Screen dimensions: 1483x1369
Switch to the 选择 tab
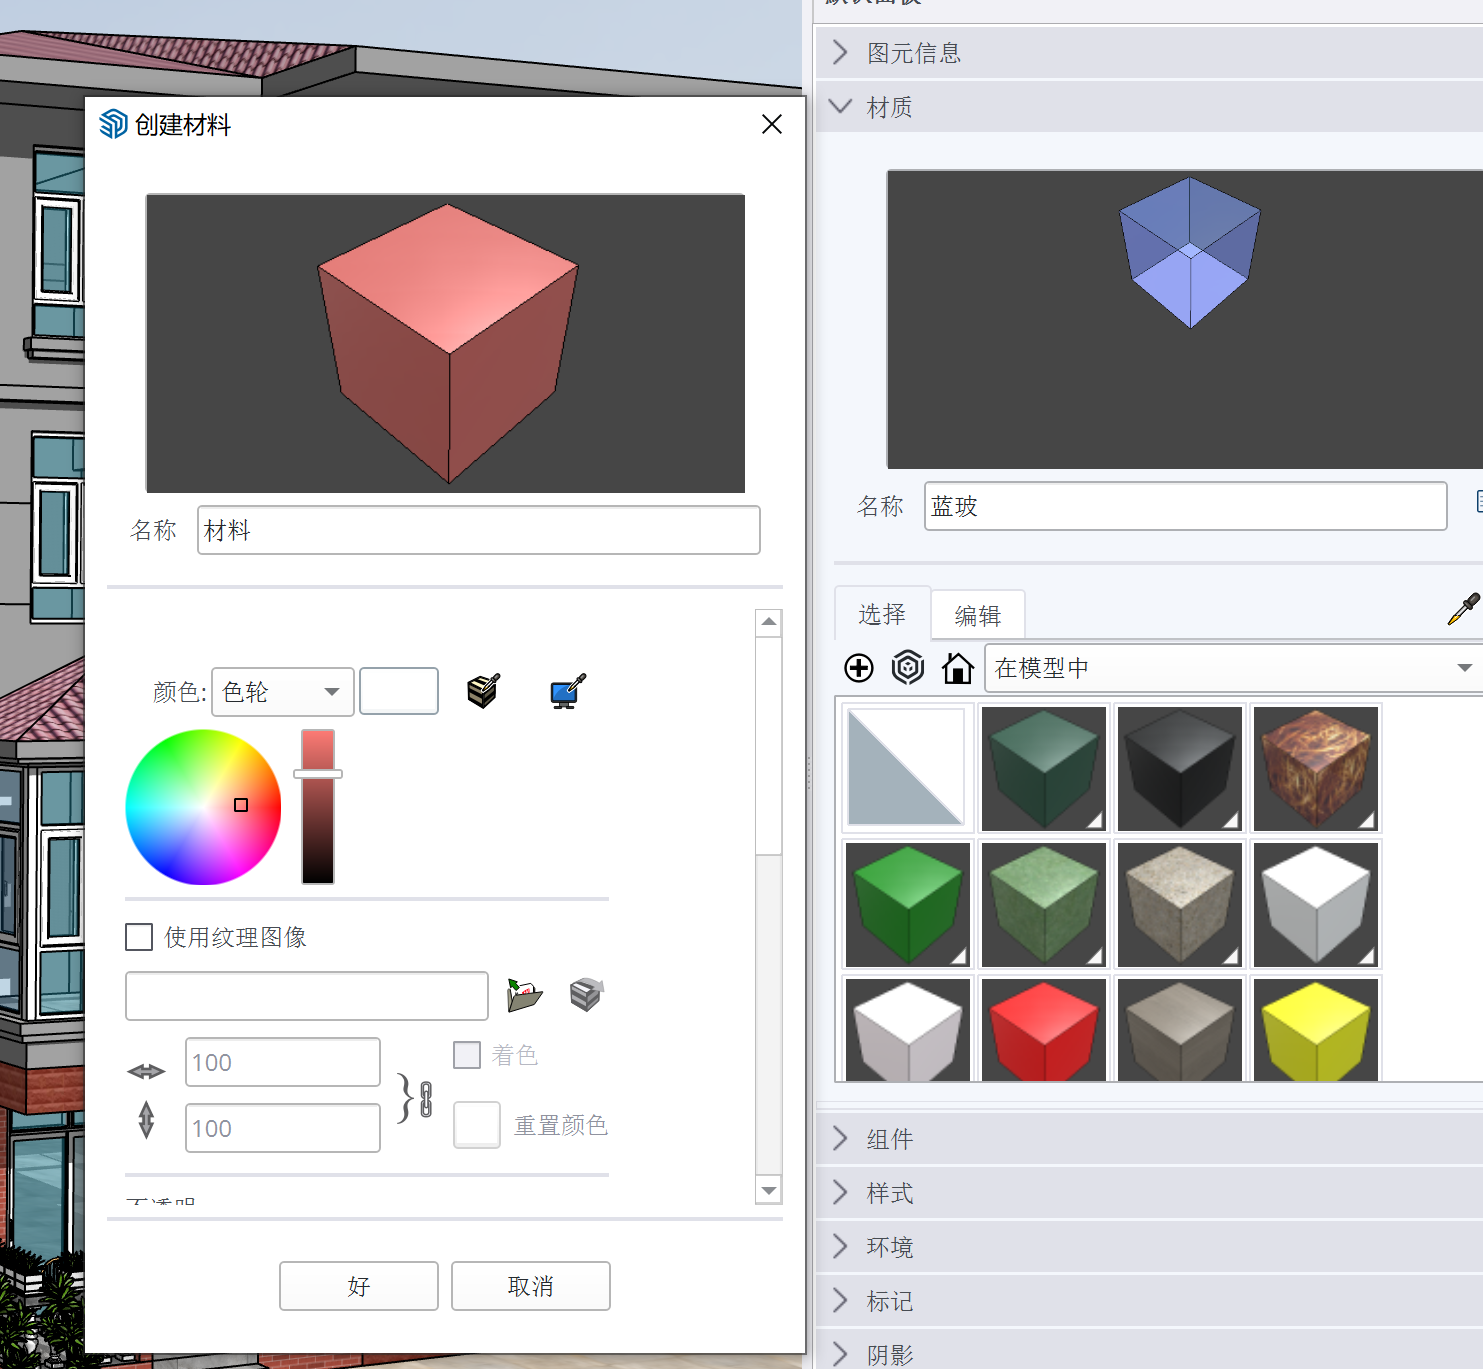pyautogui.click(x=881, y=614)
